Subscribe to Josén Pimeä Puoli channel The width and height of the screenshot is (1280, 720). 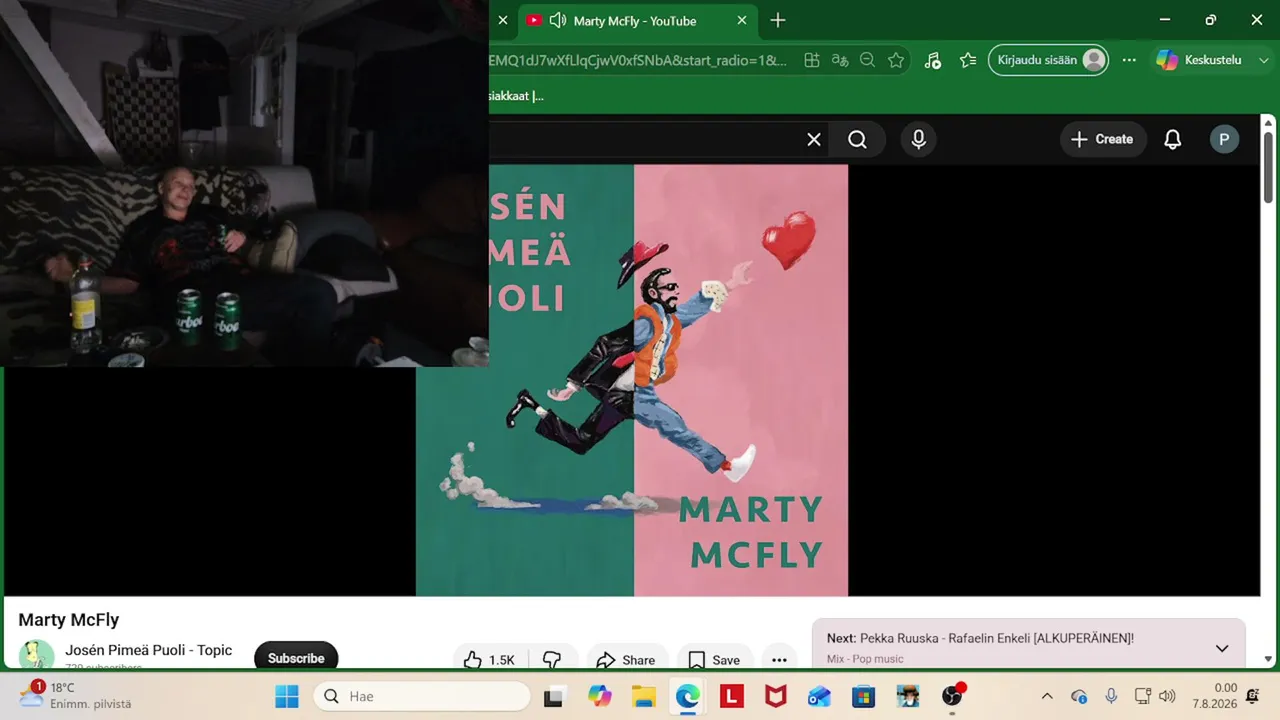point(296,657)
